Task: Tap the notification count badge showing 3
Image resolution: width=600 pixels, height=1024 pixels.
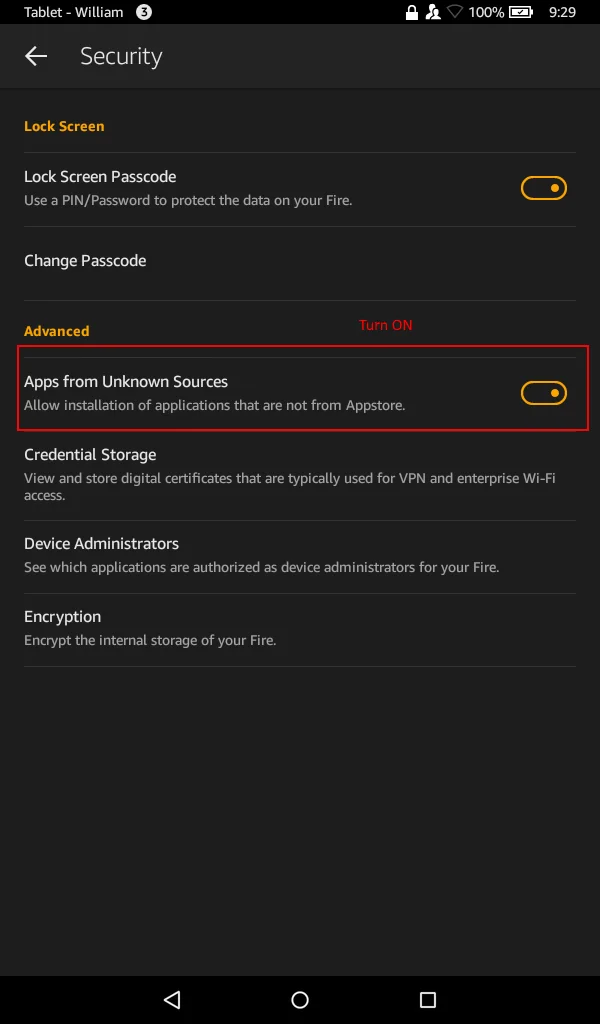Action: point(144,12)
